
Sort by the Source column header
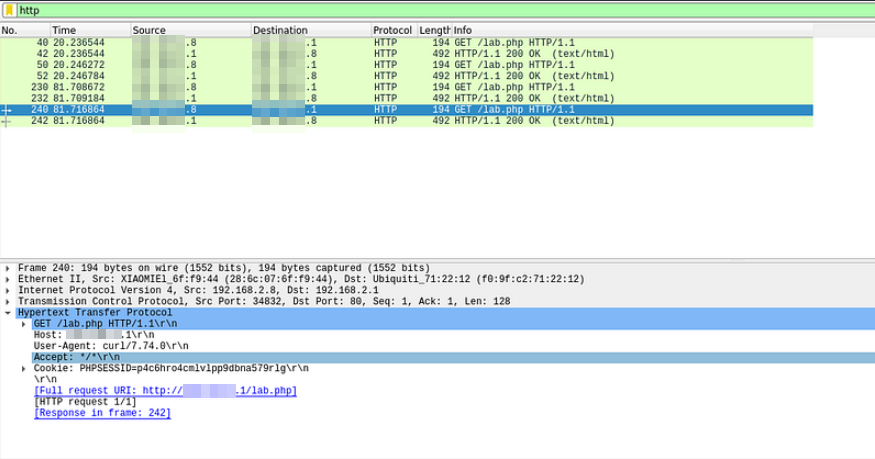(x=191, y=30)
